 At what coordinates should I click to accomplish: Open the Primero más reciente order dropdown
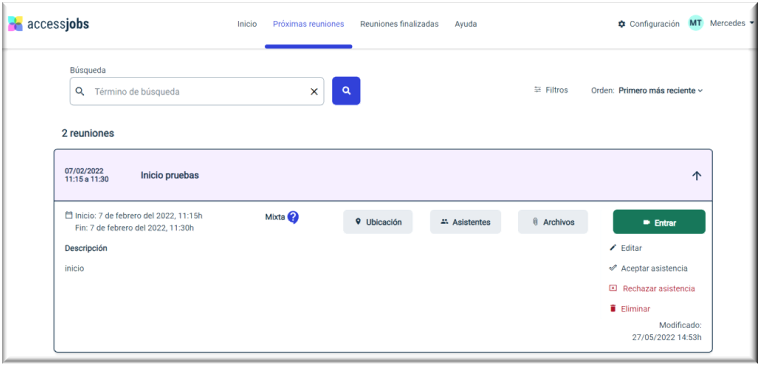pos(661,91)
